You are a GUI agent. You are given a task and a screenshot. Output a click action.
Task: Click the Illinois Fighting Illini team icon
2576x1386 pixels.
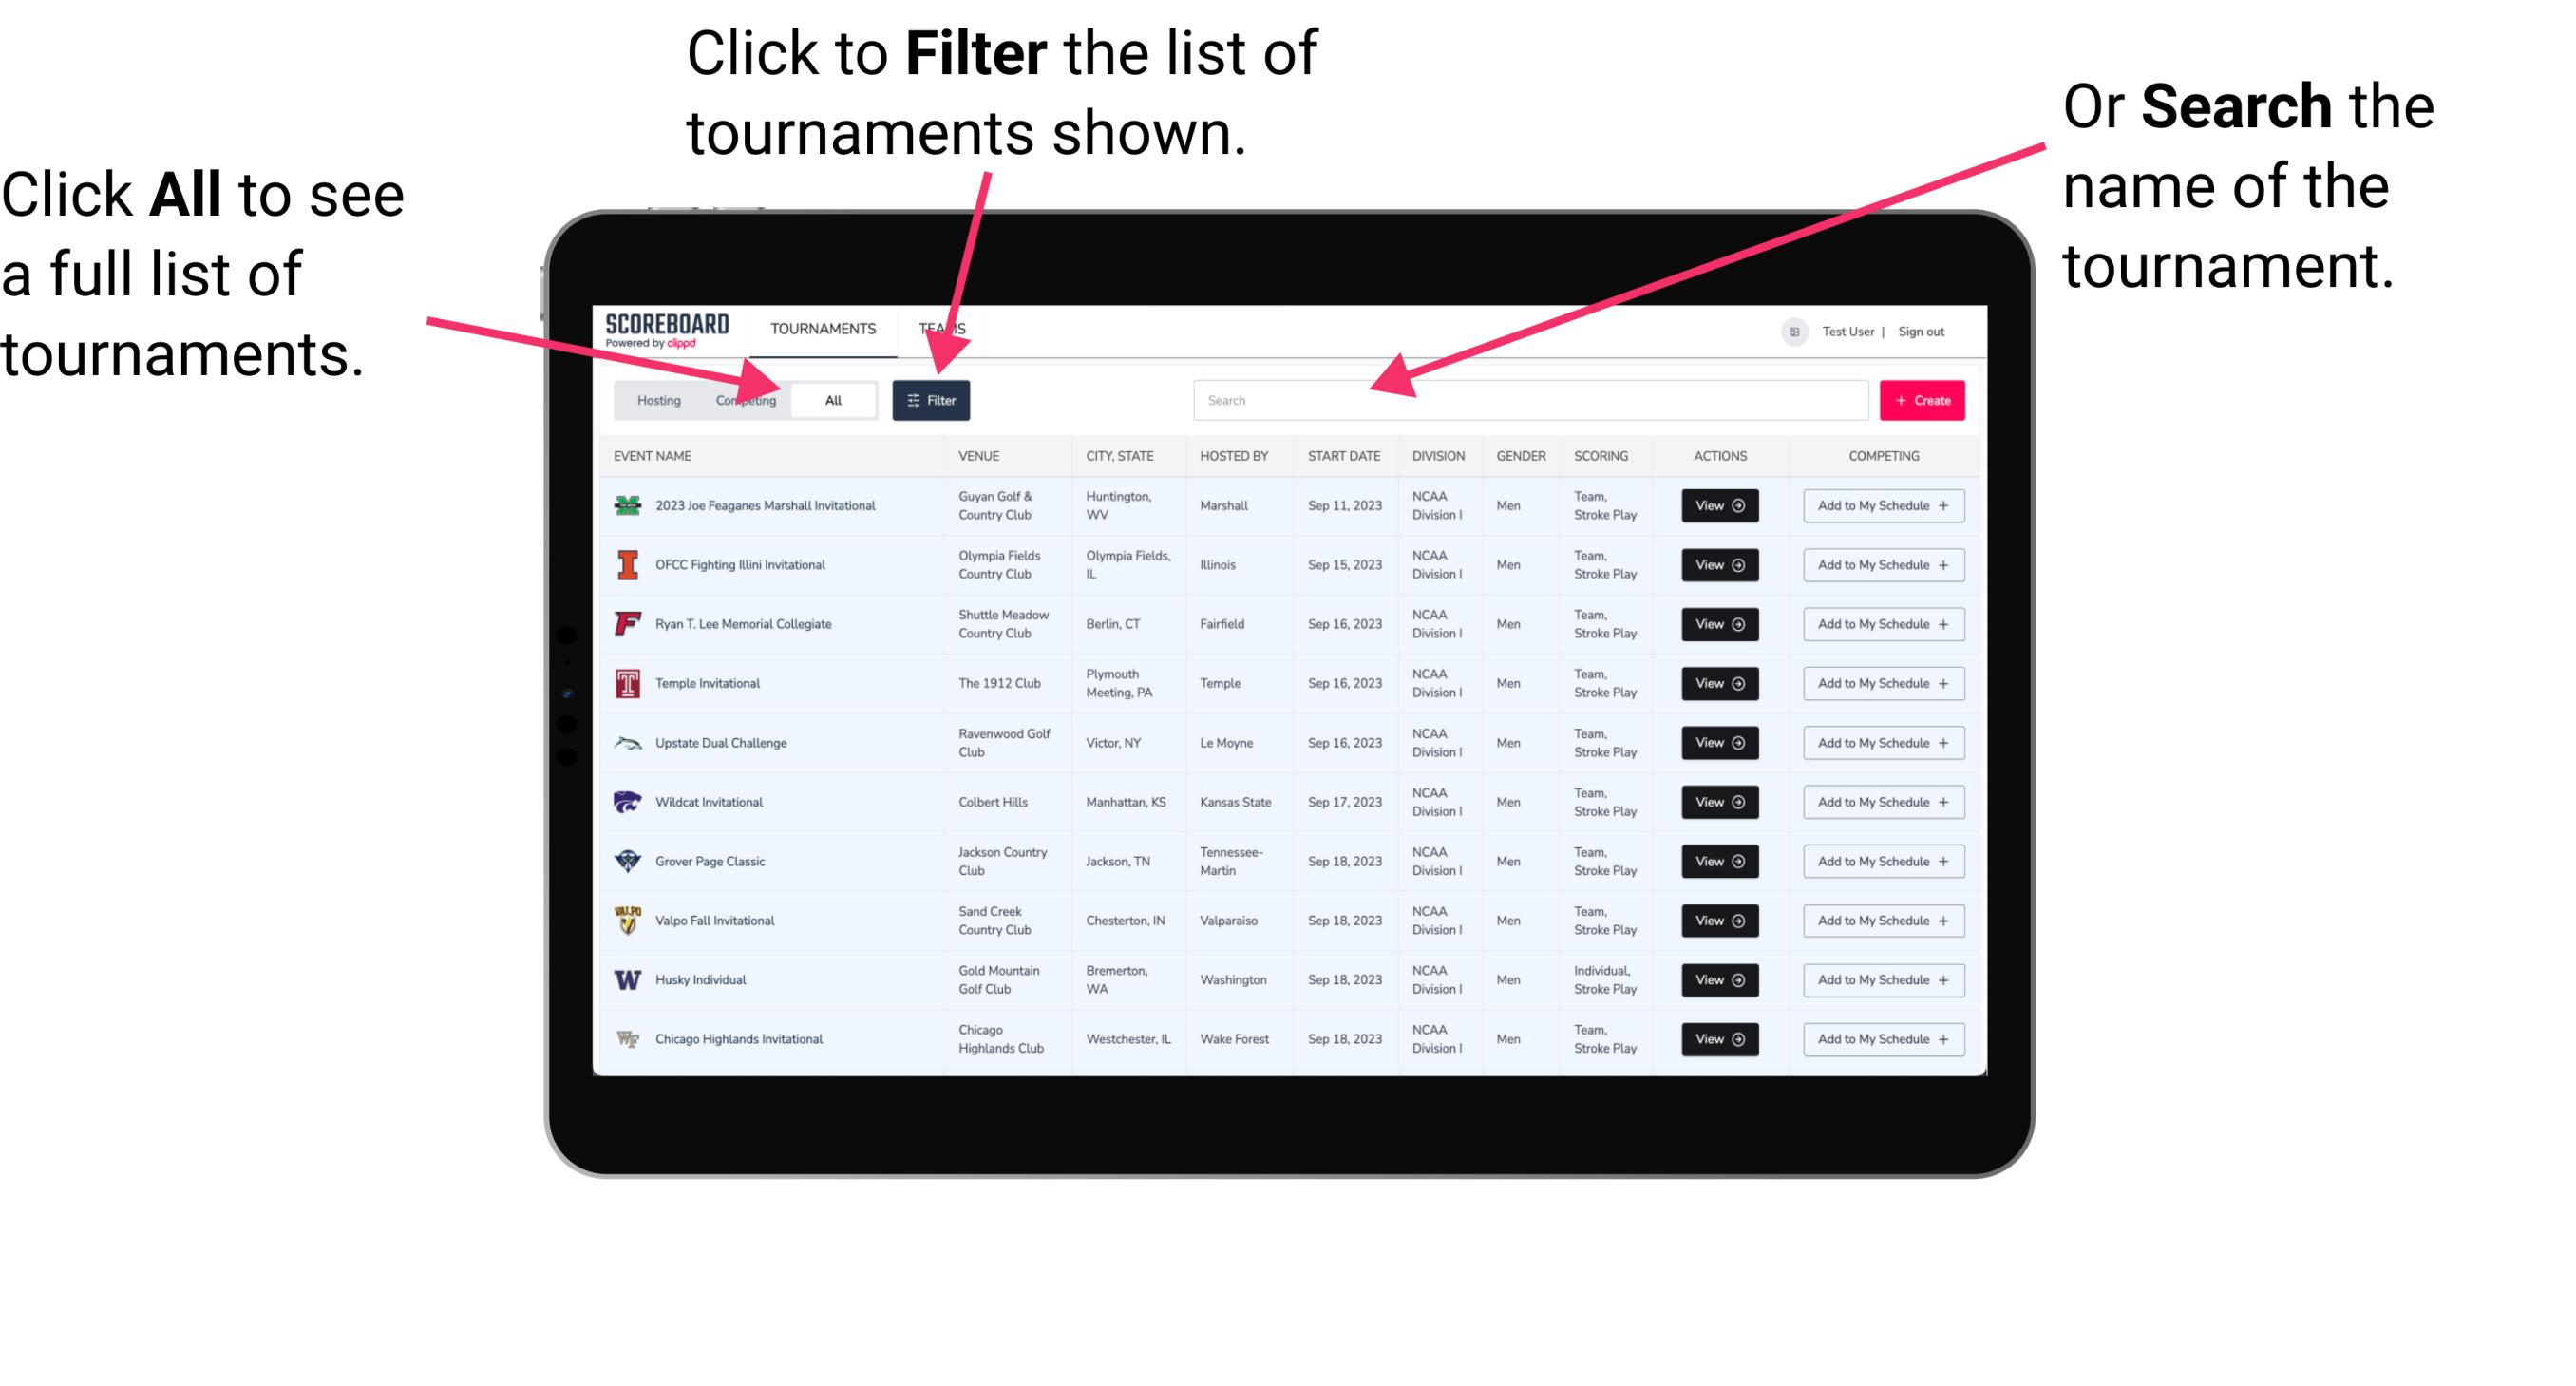tap(628, 567)
